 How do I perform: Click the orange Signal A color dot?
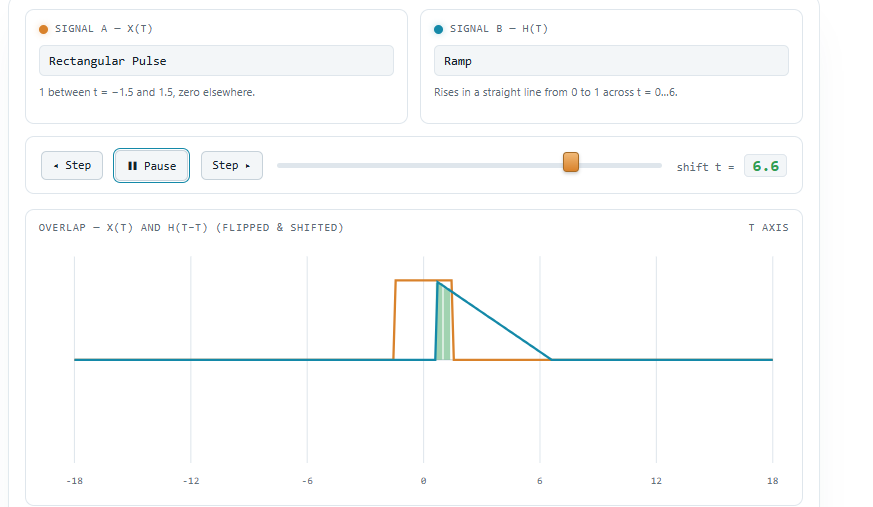click(43, 29)
